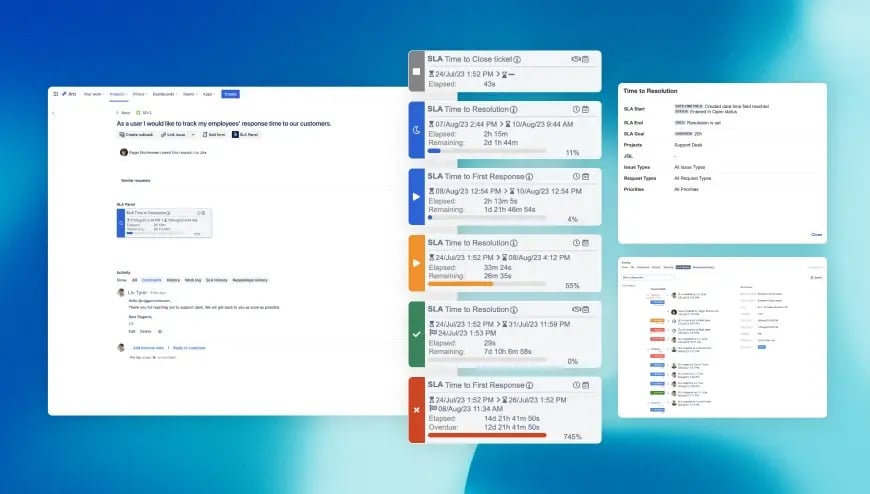Click the green checkmark status on the SLA card
The image size is (870, 494).
pos(417,334)
